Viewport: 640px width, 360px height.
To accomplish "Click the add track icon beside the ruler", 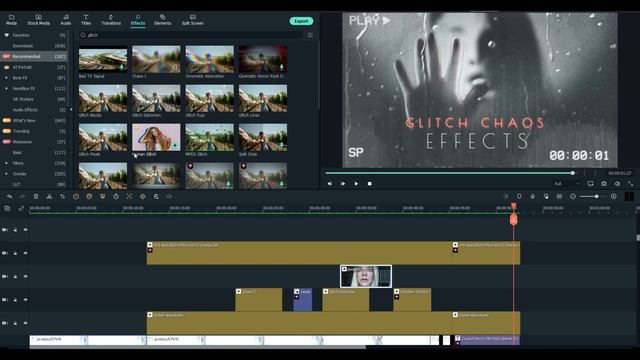I will pos(7,209).
